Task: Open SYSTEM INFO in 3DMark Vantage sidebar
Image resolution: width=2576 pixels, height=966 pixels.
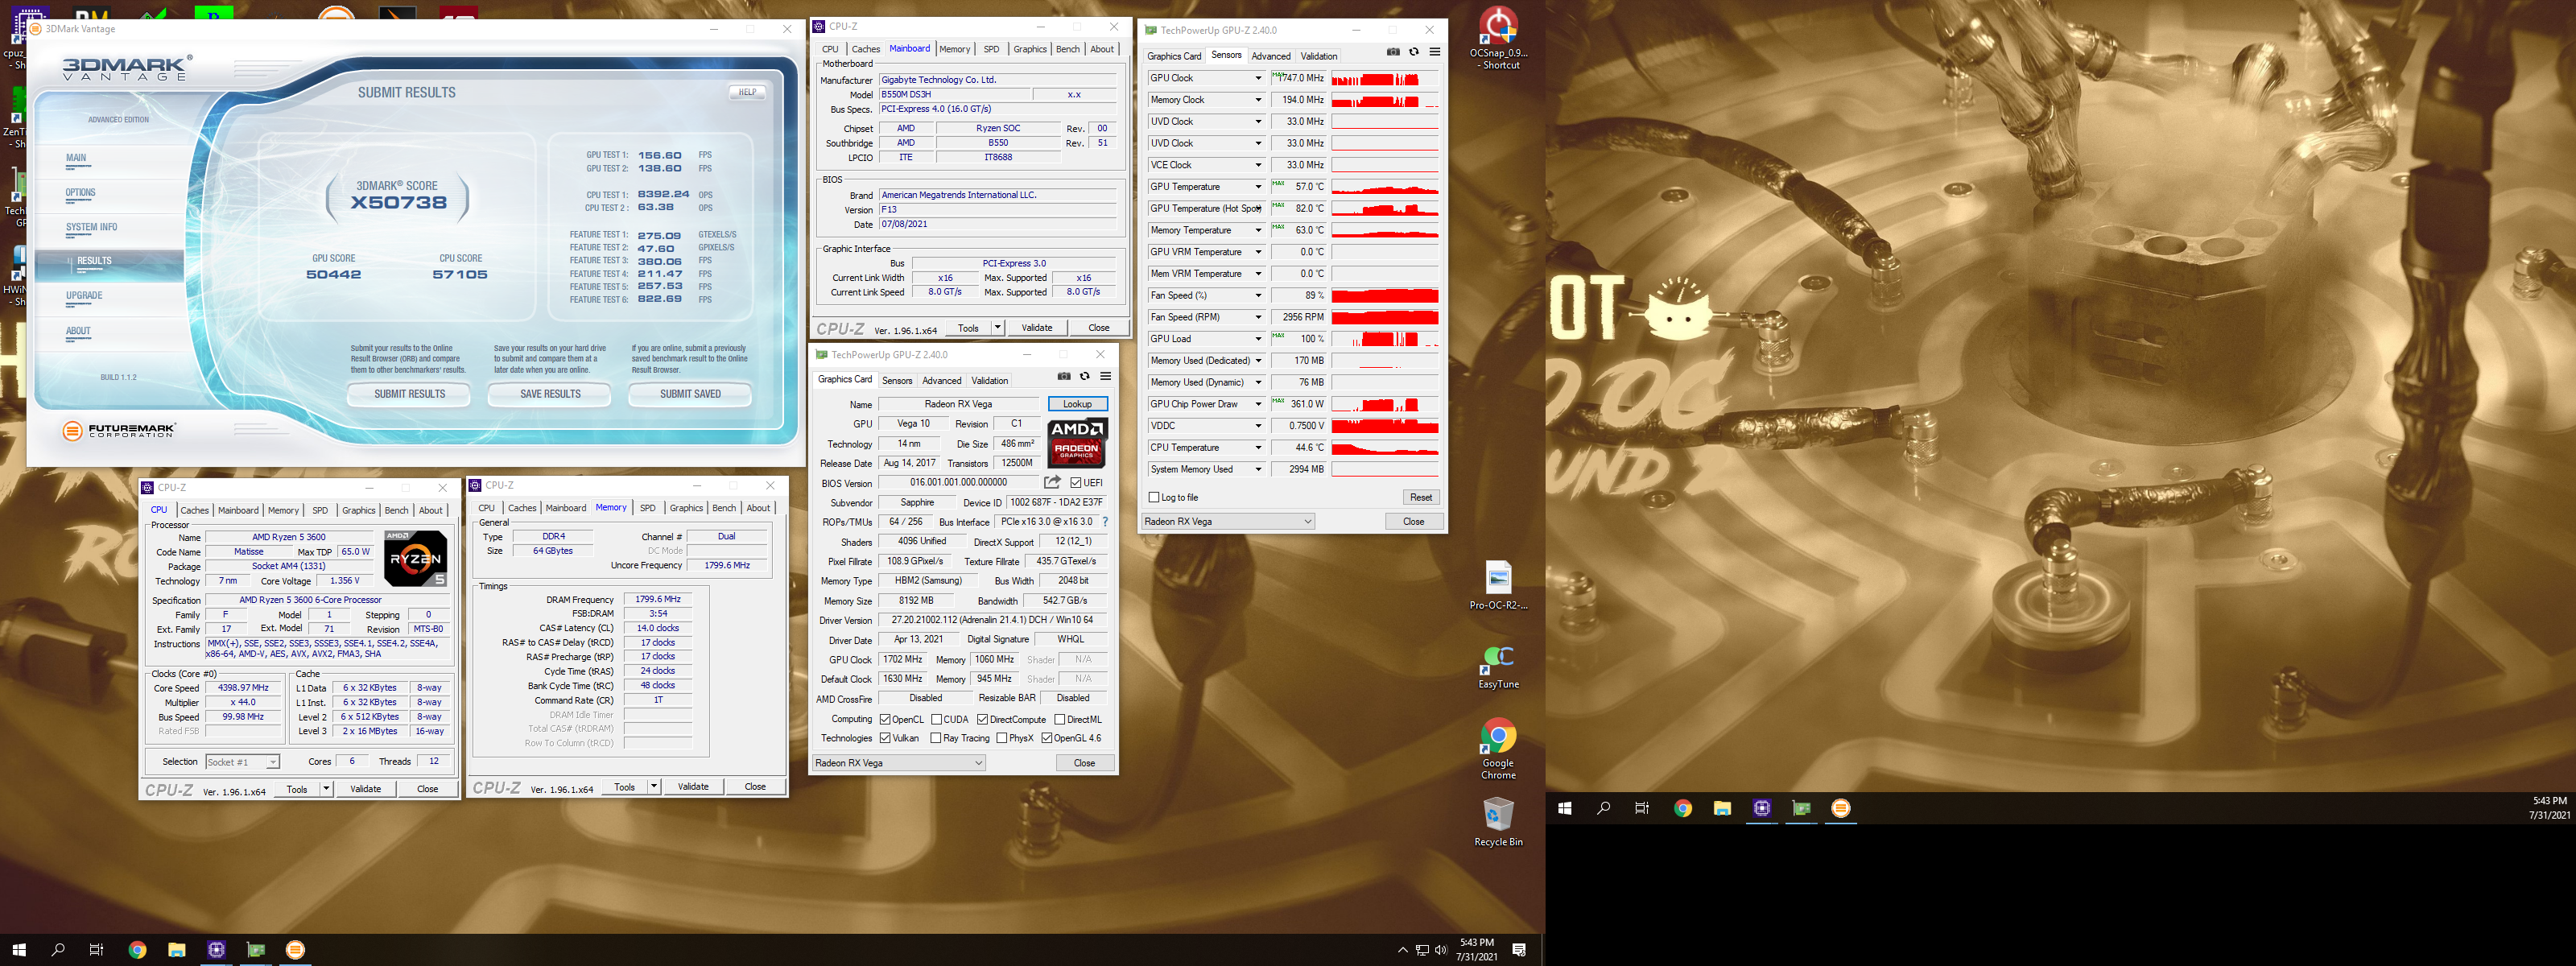Action: click(92, 227)
